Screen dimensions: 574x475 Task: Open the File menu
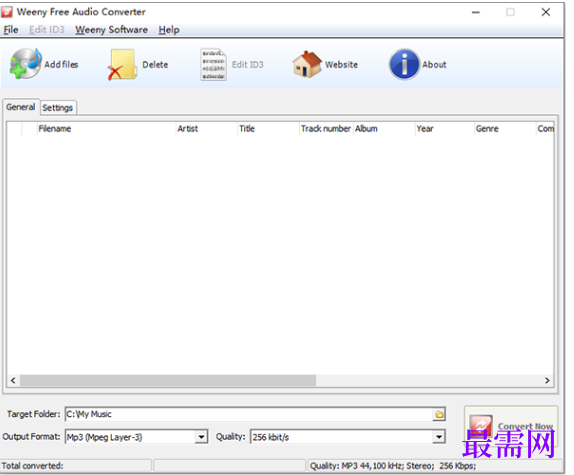pos(11,30)
